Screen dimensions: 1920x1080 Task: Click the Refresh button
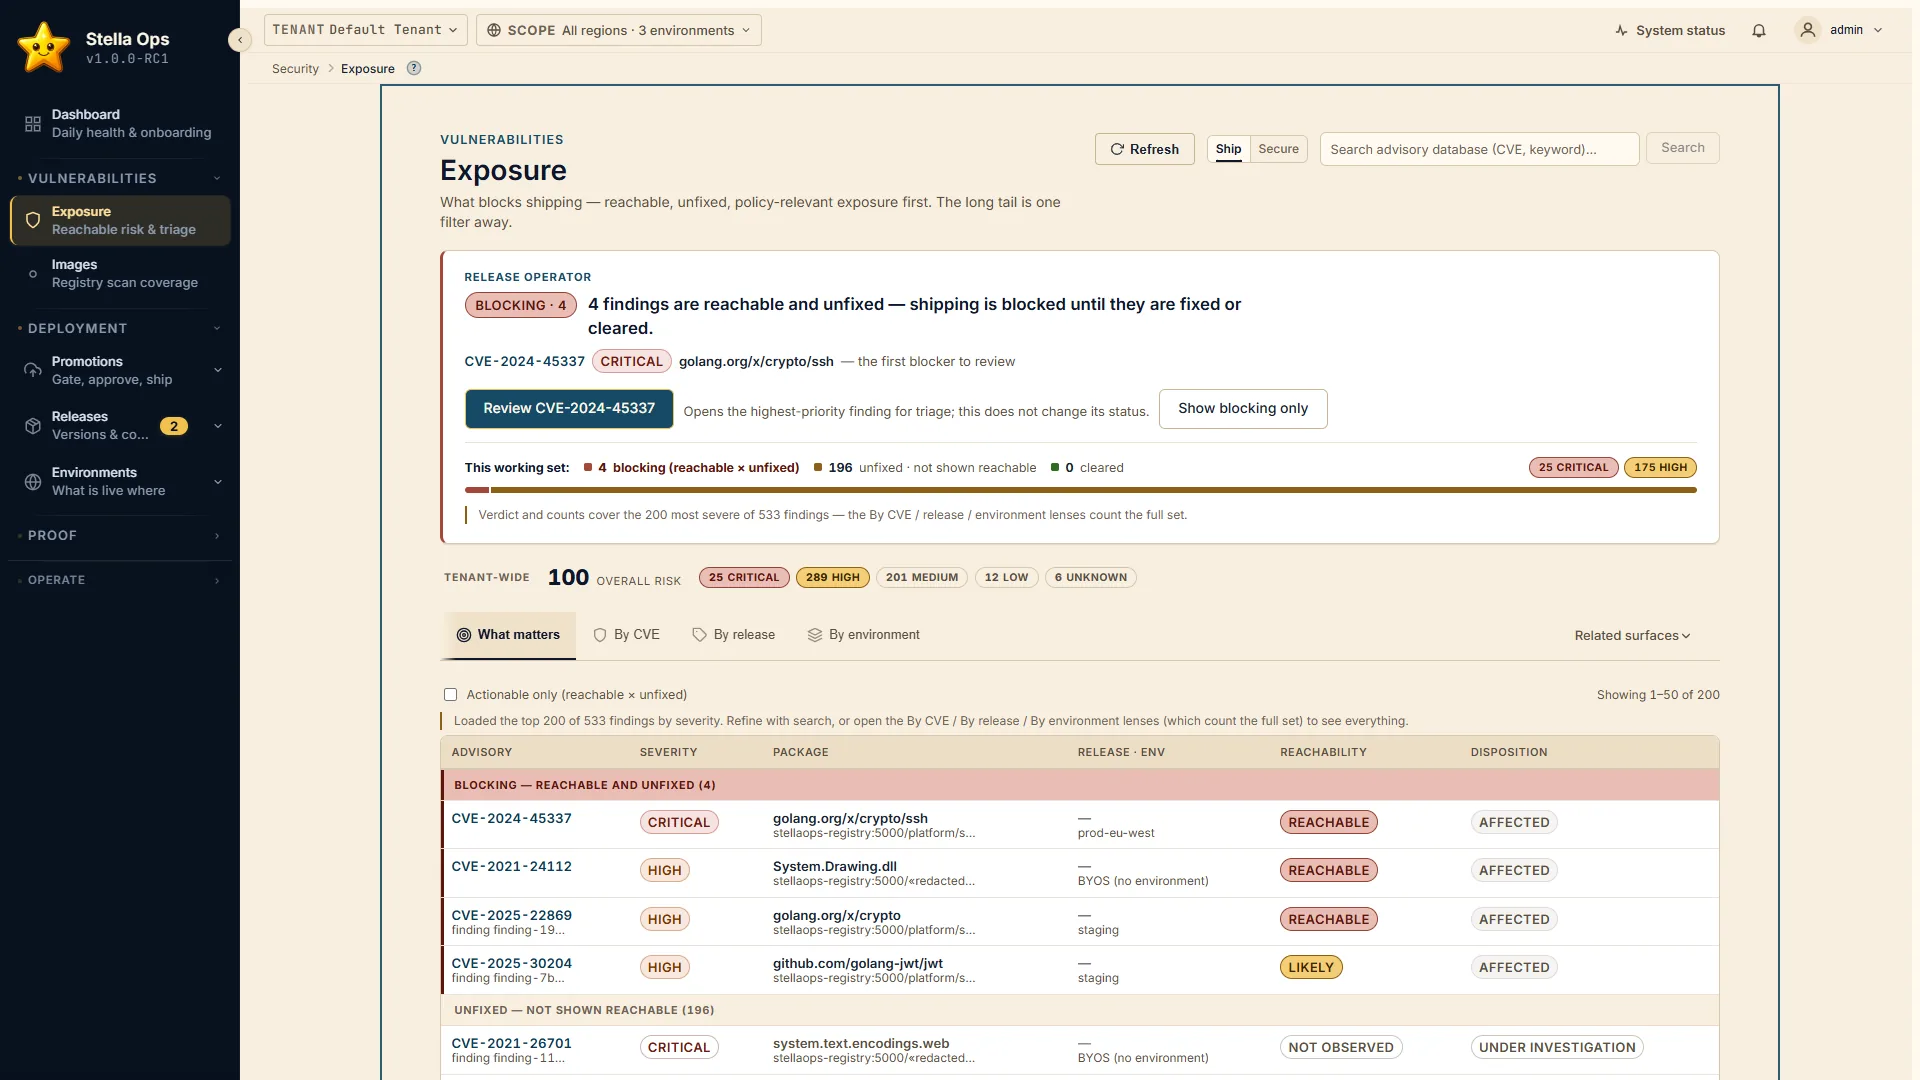1145,149
